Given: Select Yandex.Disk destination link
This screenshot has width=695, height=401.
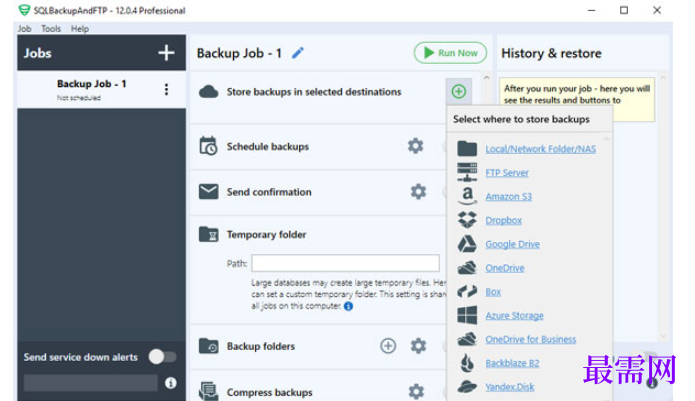Looking at the screenshot, I should coord(510,387).
